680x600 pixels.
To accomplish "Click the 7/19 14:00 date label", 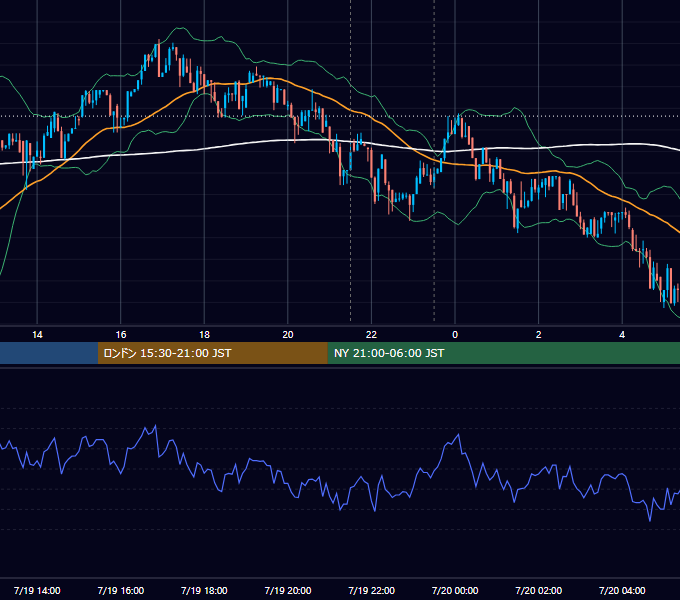I will pos(37,590).
